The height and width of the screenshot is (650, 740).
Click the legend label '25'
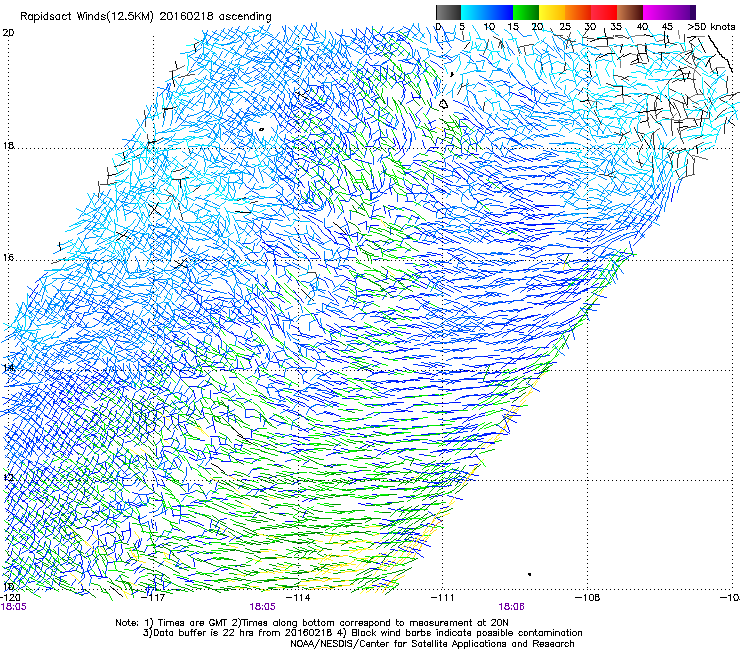[x=565, y=27]
